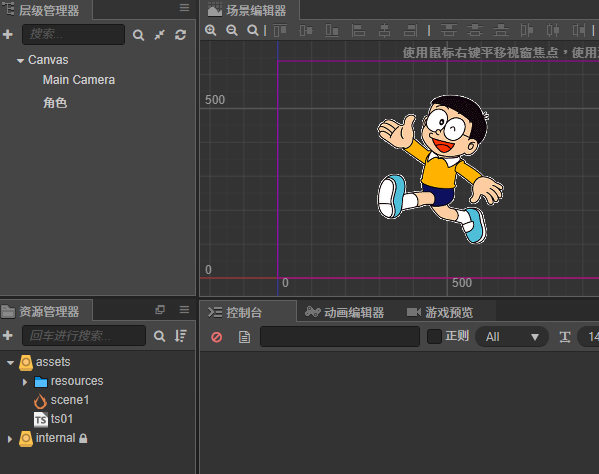Image resolution: width=599 pixels, height=474 pixels.
Task: Align selected nodes to top edge
Action: (x=280, y=30)
